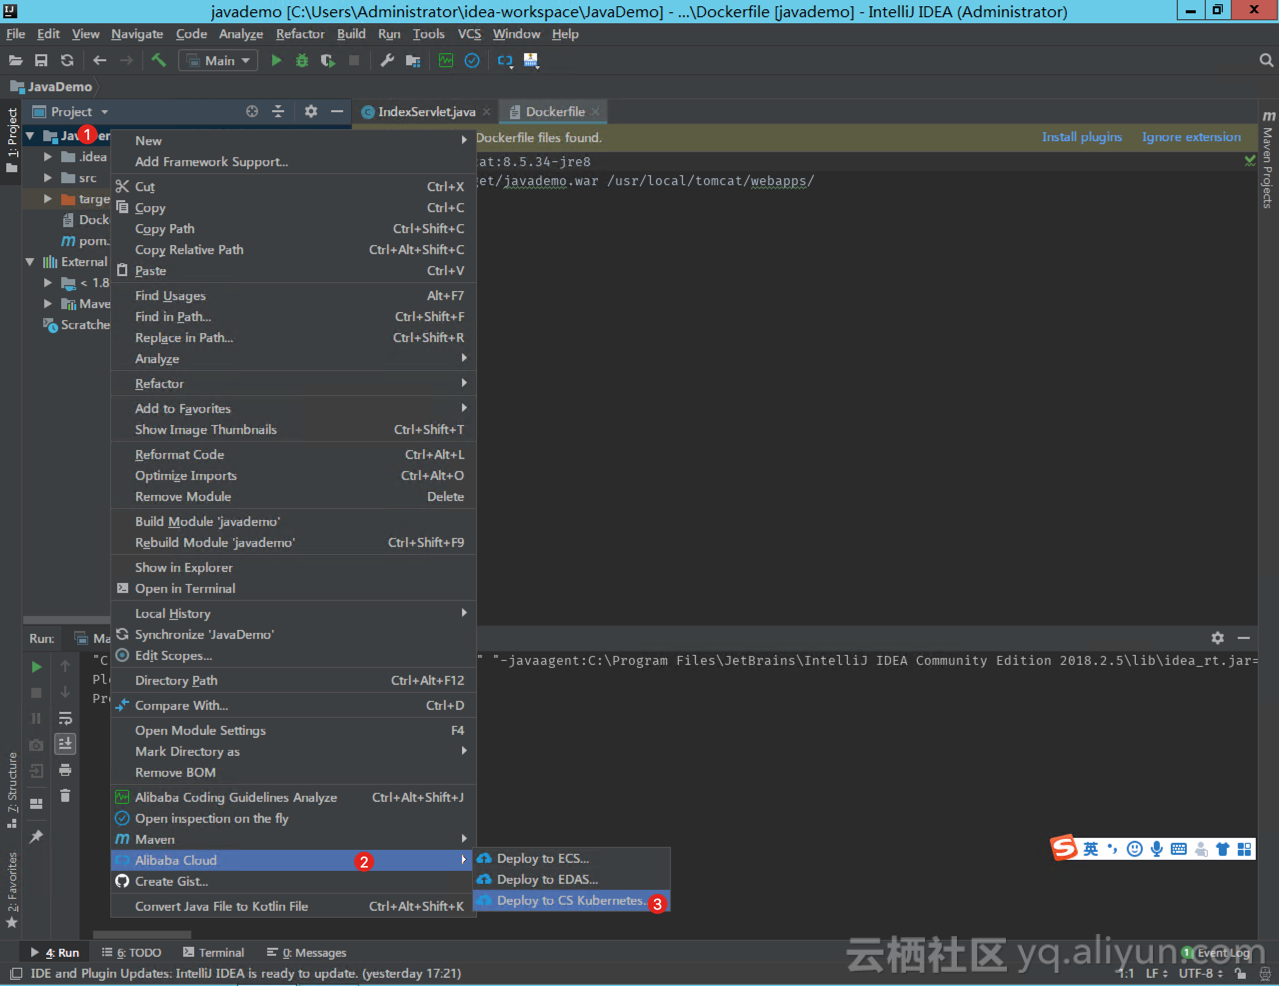Close the Dockerfile editor tab
1279x986 pixels.
tap(596, 112)
